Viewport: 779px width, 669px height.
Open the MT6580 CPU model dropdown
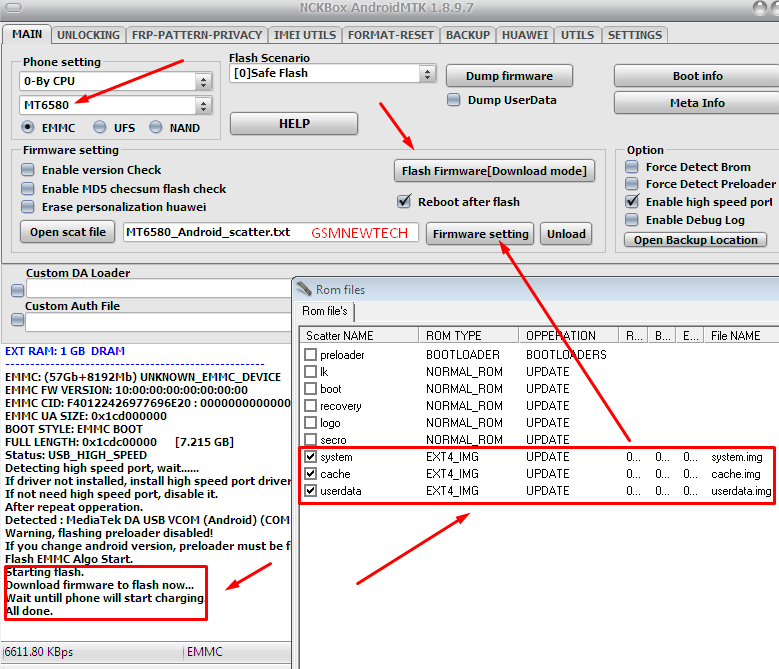coord(203,105)
